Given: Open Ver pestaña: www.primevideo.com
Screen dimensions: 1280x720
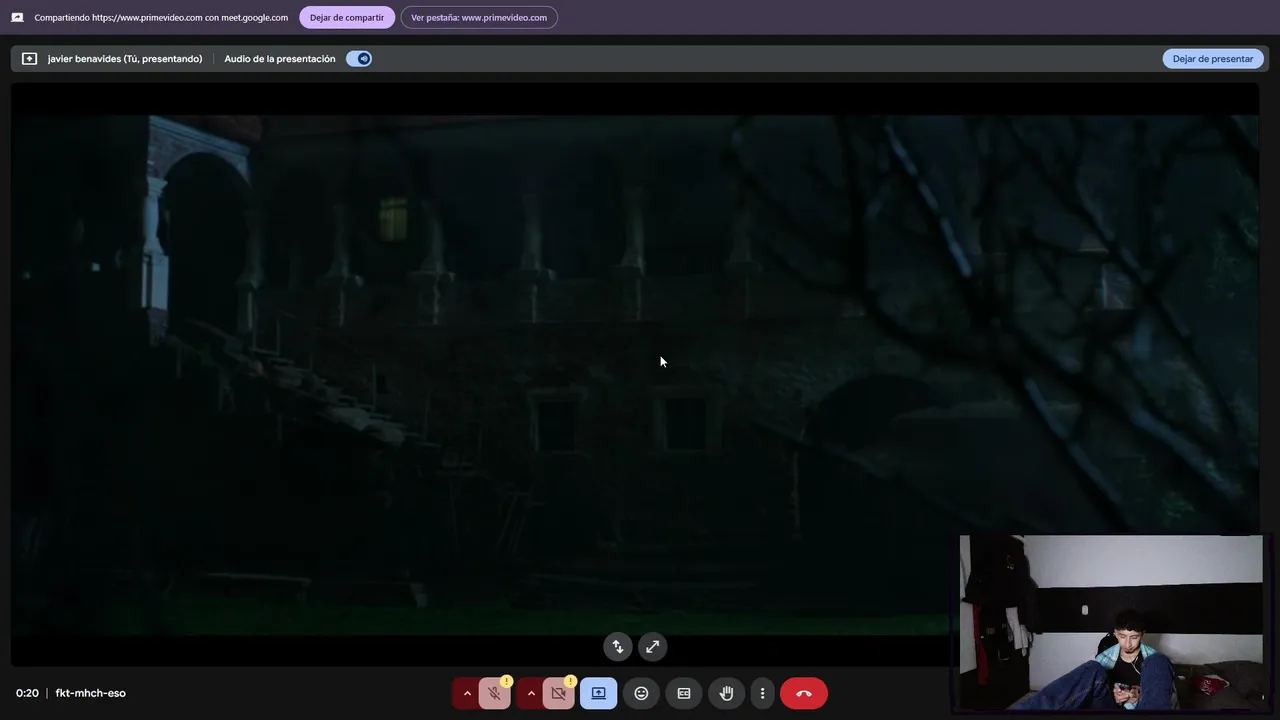Looking at the screenshot, I should [479, 17].
